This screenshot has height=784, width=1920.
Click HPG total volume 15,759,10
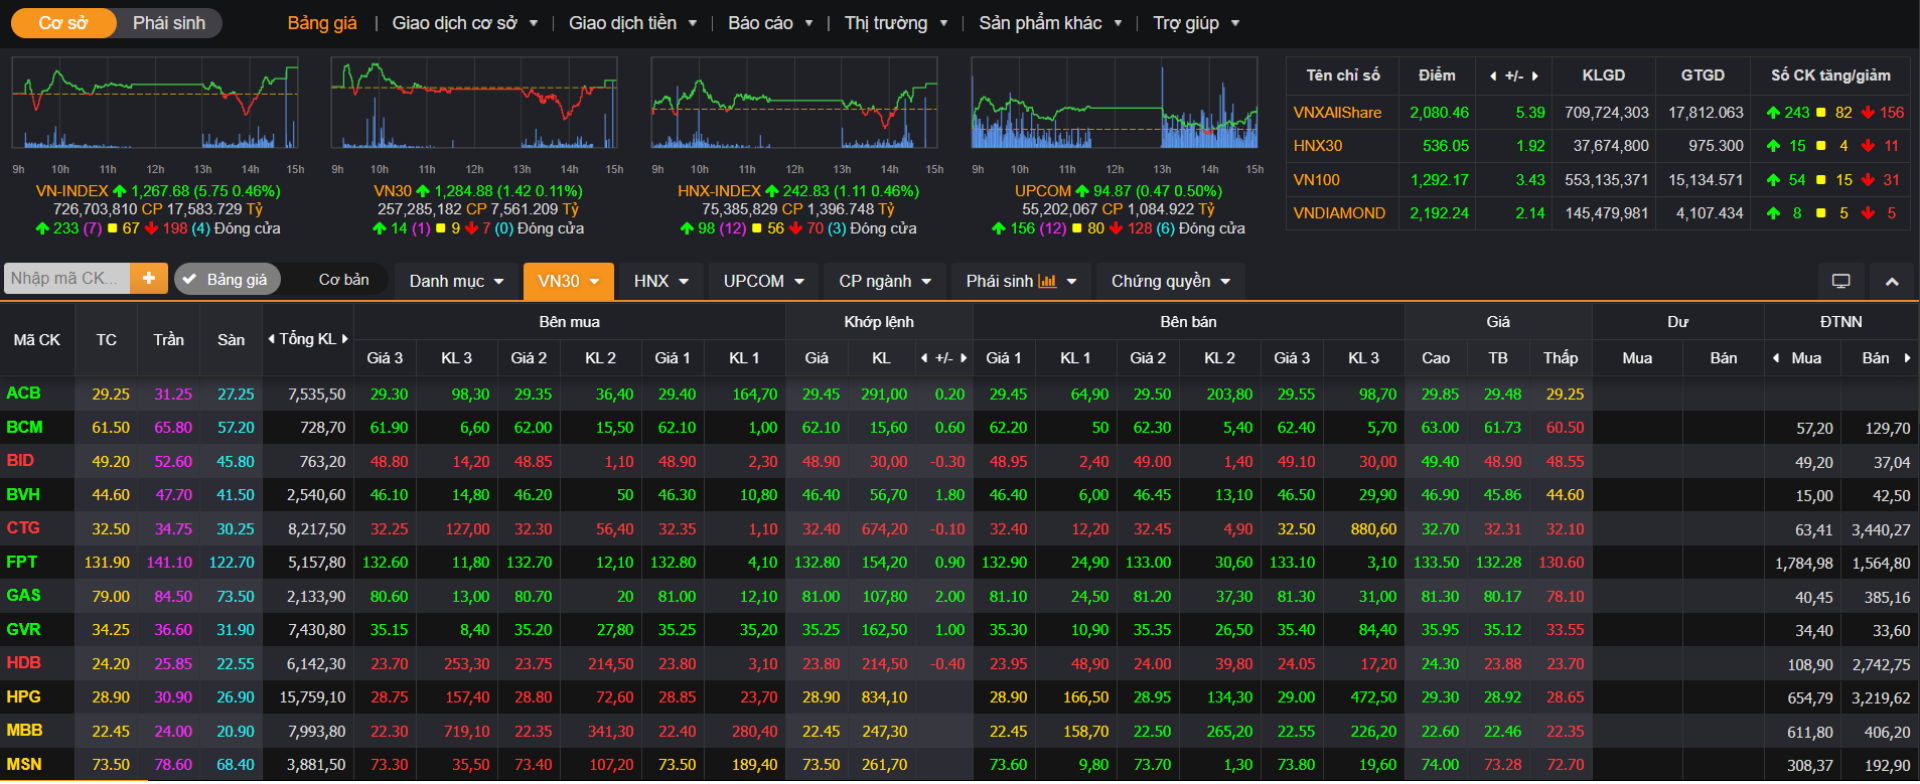click(x=312, y=698)
